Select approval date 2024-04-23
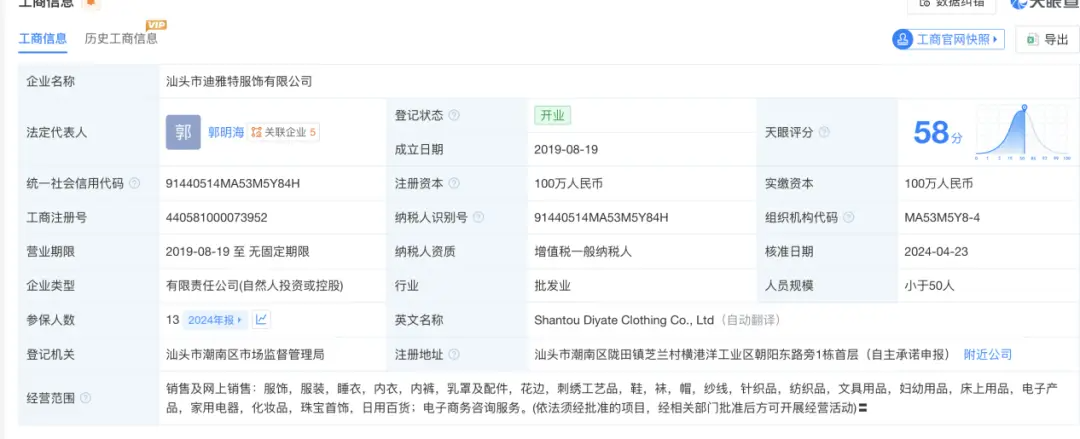 pos(936,252)
